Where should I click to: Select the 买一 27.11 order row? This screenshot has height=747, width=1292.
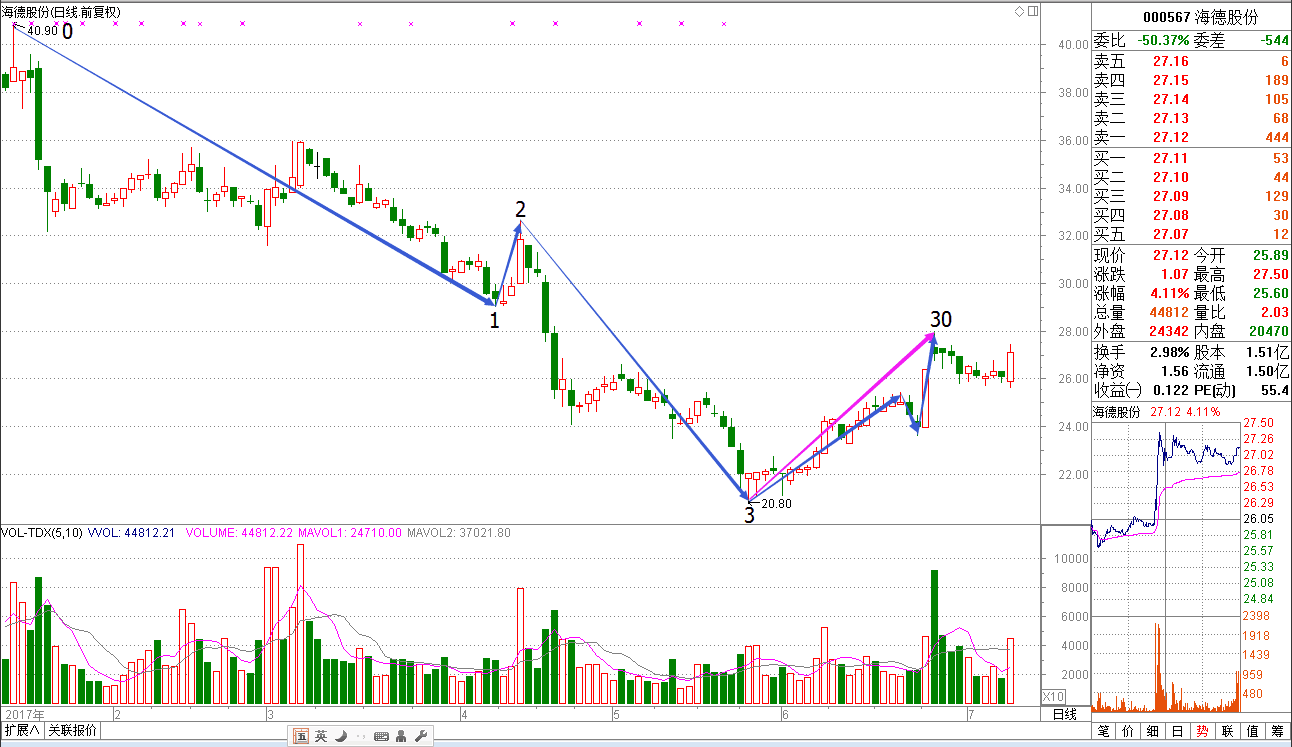[1191, 158]
